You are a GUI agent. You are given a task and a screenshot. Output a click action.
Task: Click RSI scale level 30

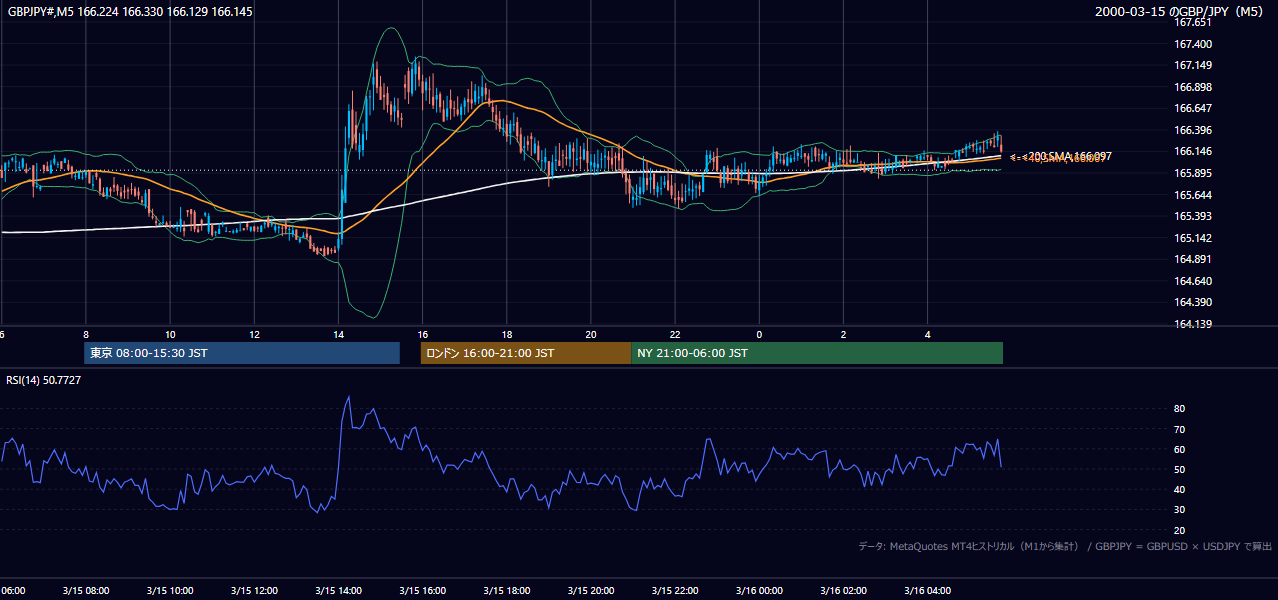(x=1180, y=510)
